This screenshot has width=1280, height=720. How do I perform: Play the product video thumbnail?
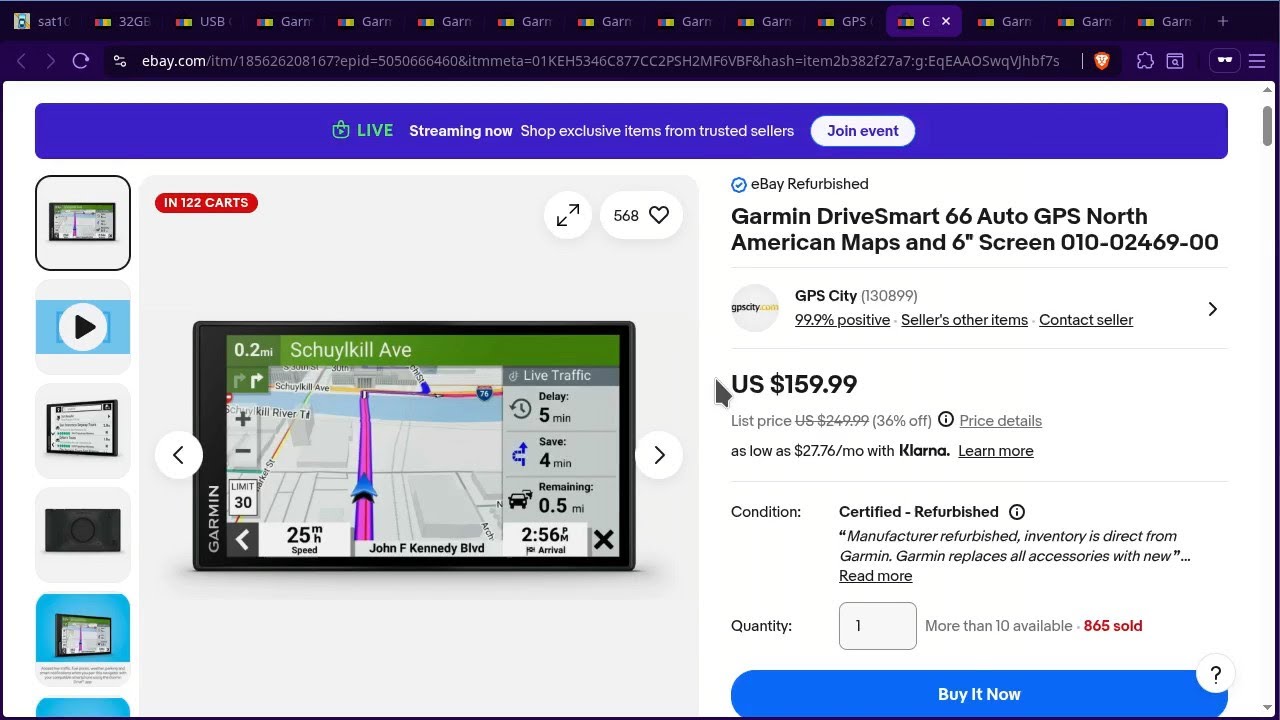83,327
